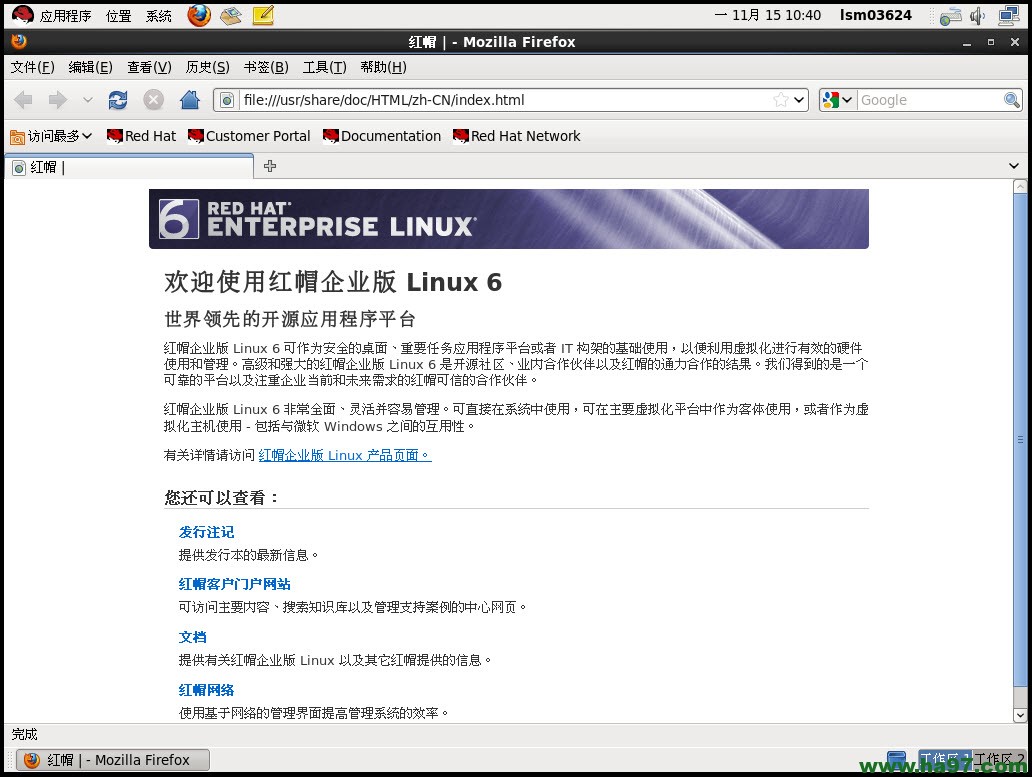Viewport: 1032px width, 777px height.
Task: Open the 系统 panel menu
Action: 159,16
